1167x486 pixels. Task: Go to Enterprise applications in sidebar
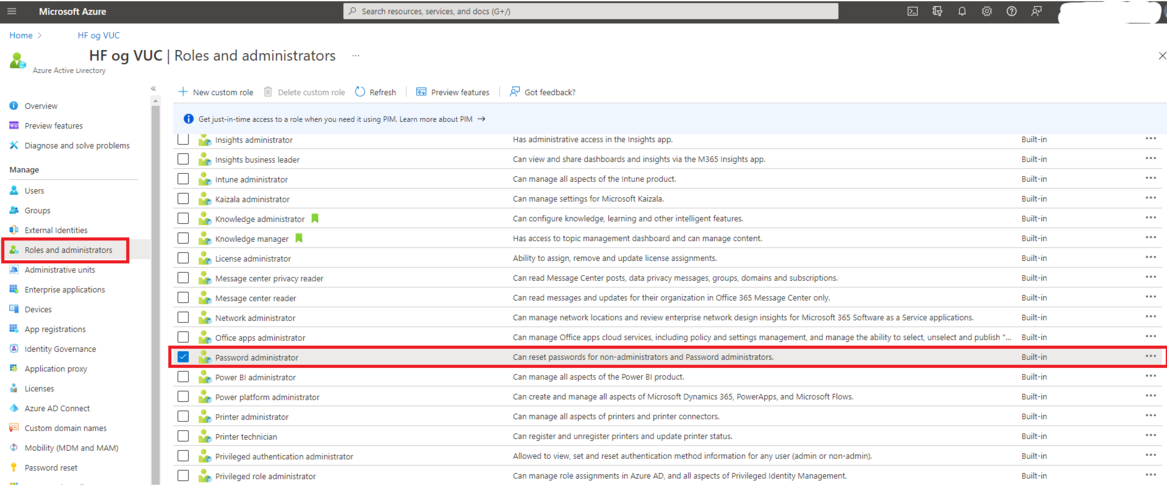click(64, 290)
